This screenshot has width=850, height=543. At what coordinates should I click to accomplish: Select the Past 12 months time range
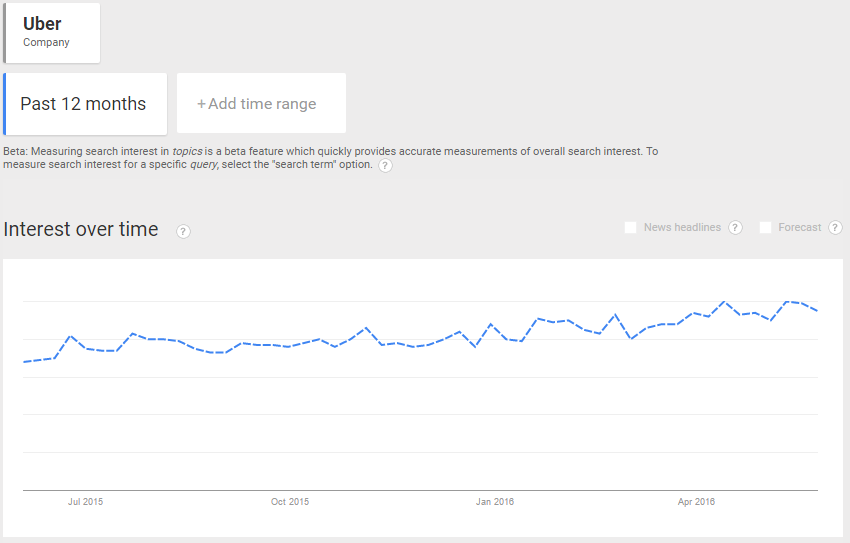(x=85, y=104)
